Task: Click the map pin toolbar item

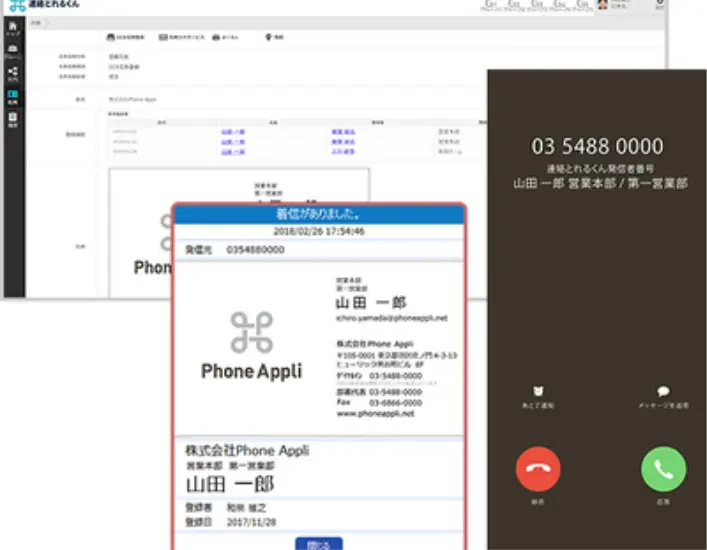Action: coord(274,37)
